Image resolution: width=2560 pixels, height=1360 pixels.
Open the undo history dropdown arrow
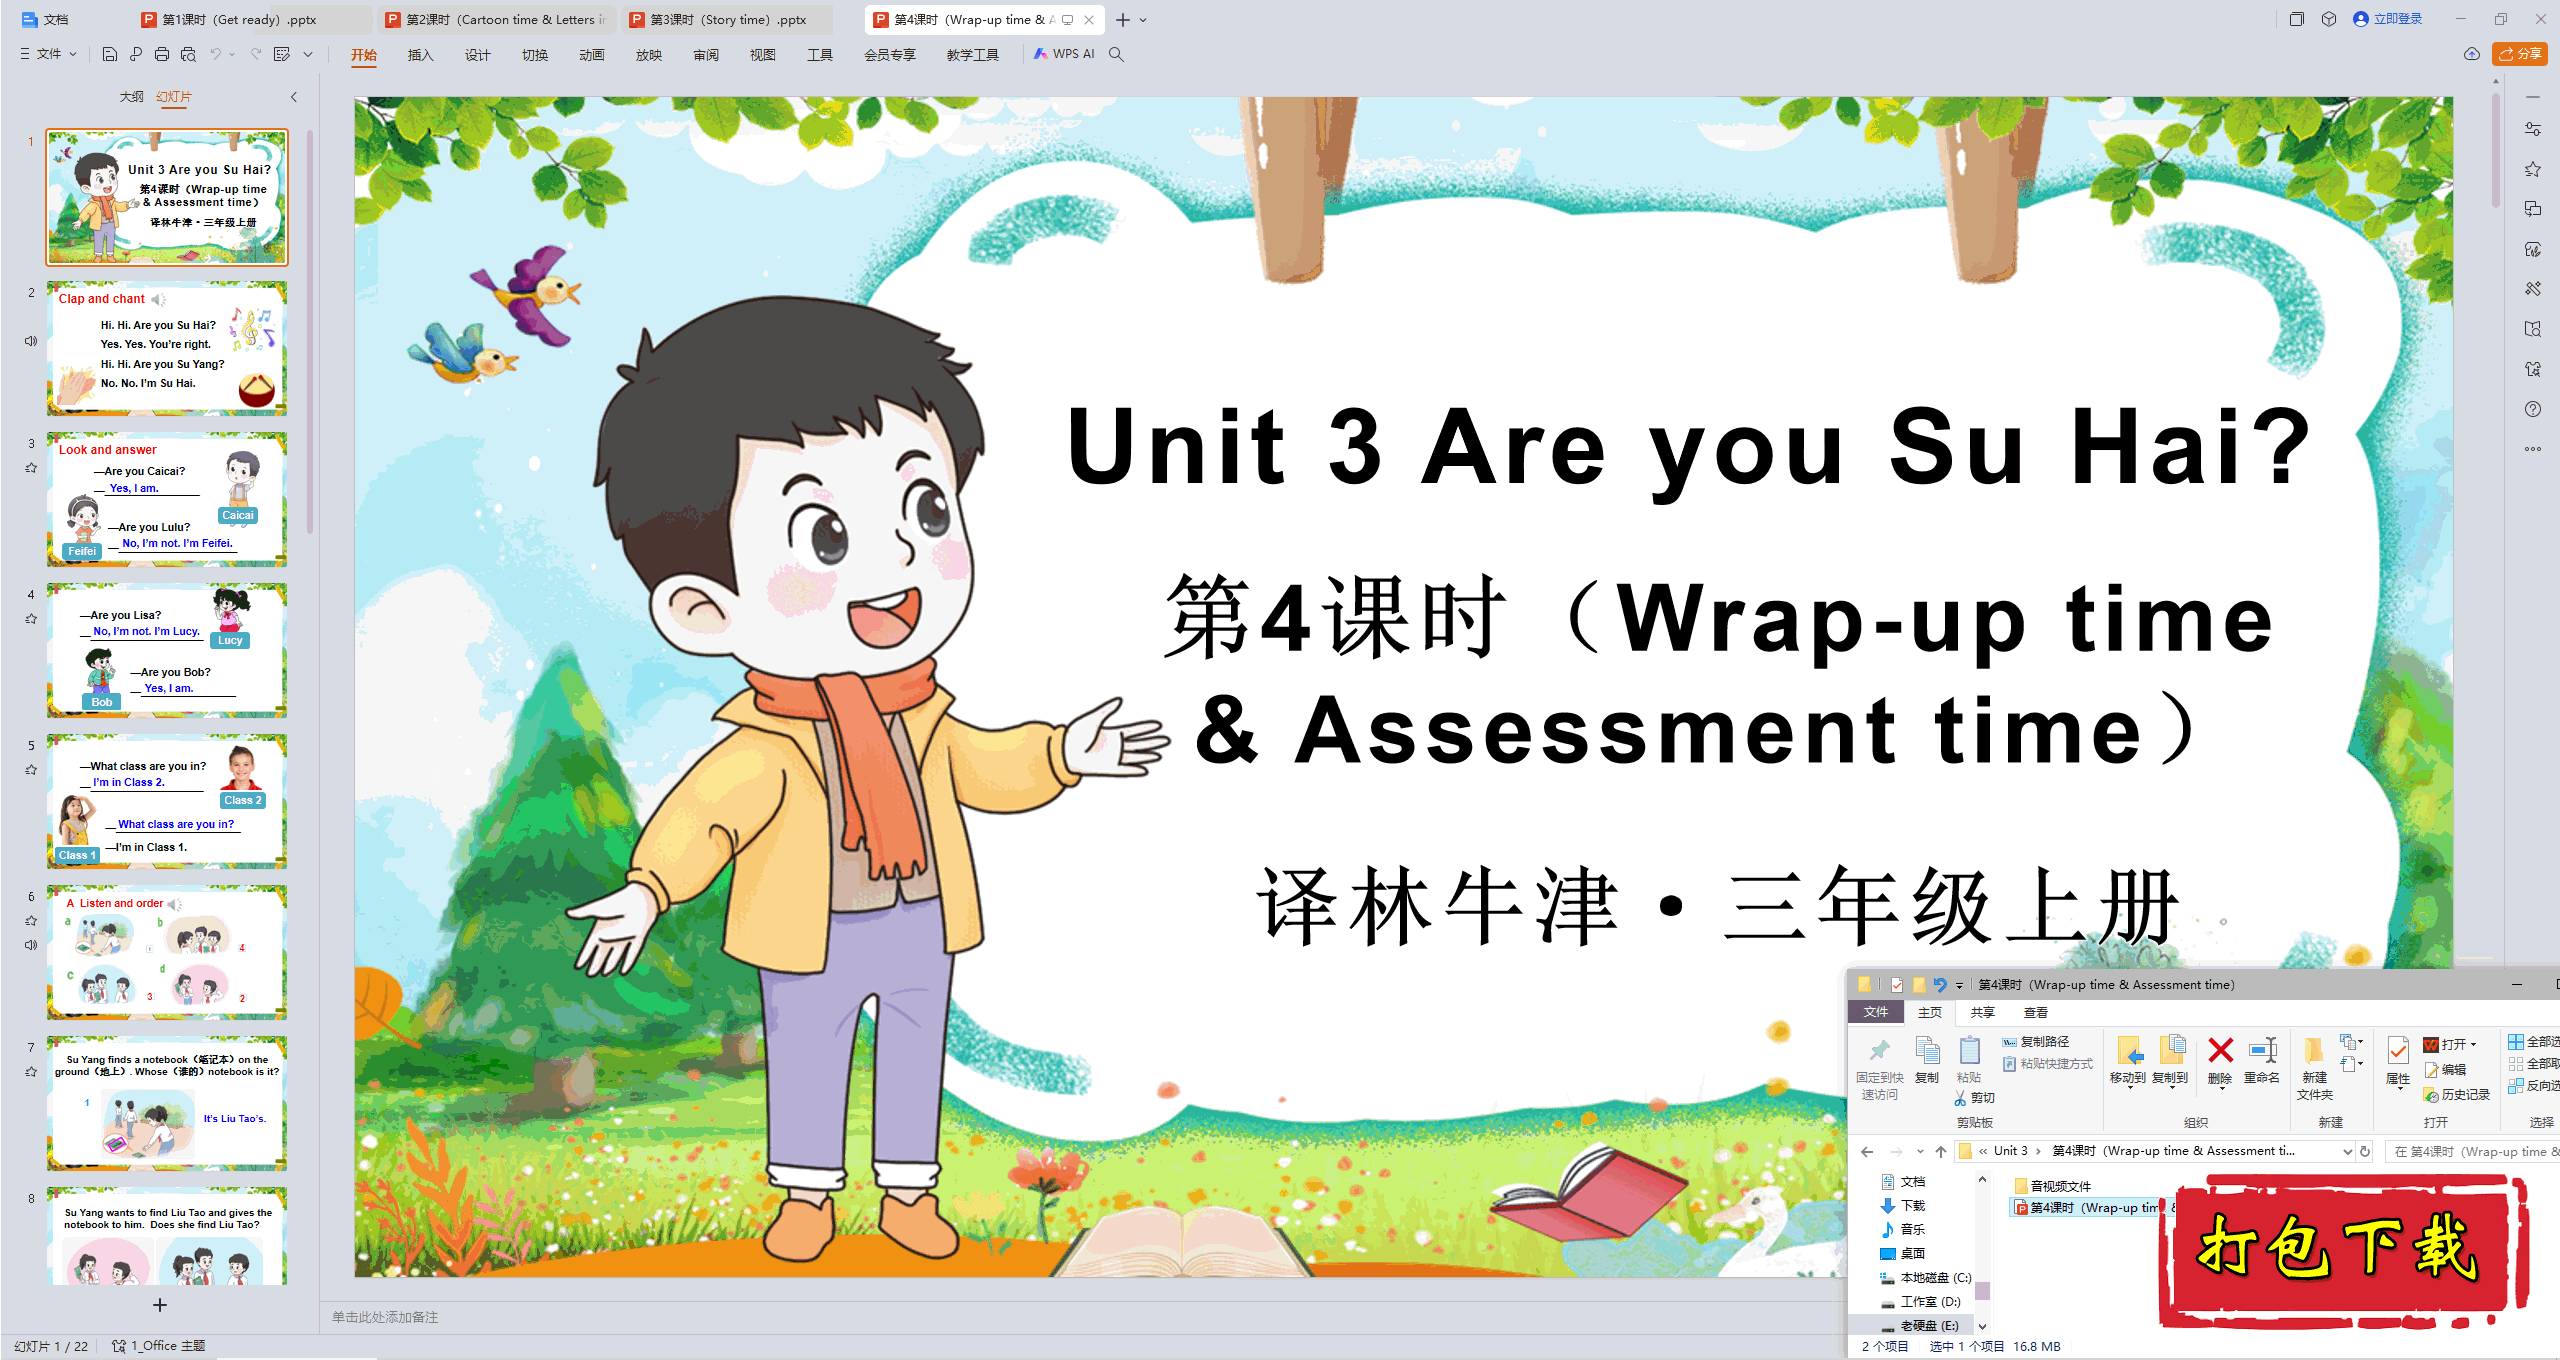(x=232, y=54)
